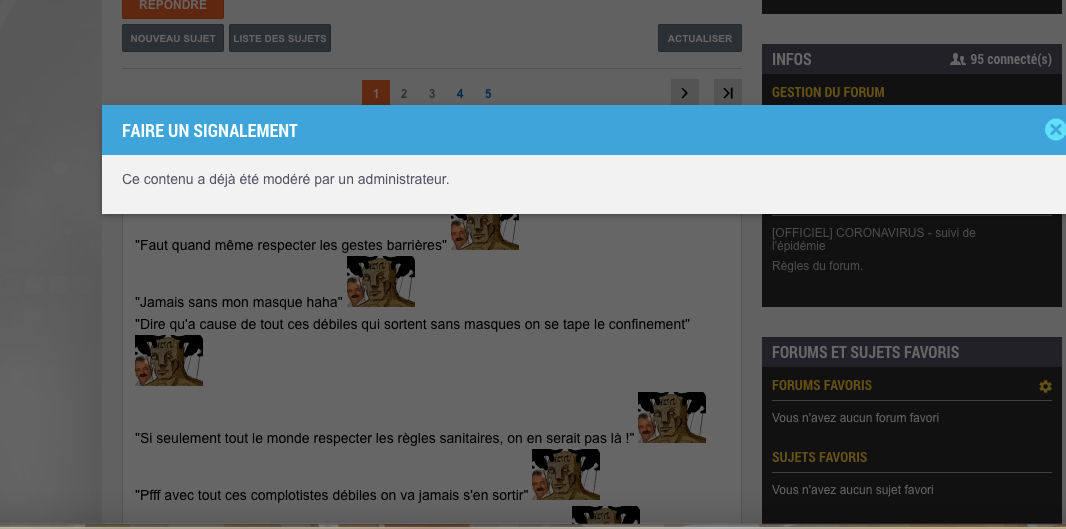Screen dimensions: 1066x529
Task: Click next page arrow icon
Action: tap(685, 92)
